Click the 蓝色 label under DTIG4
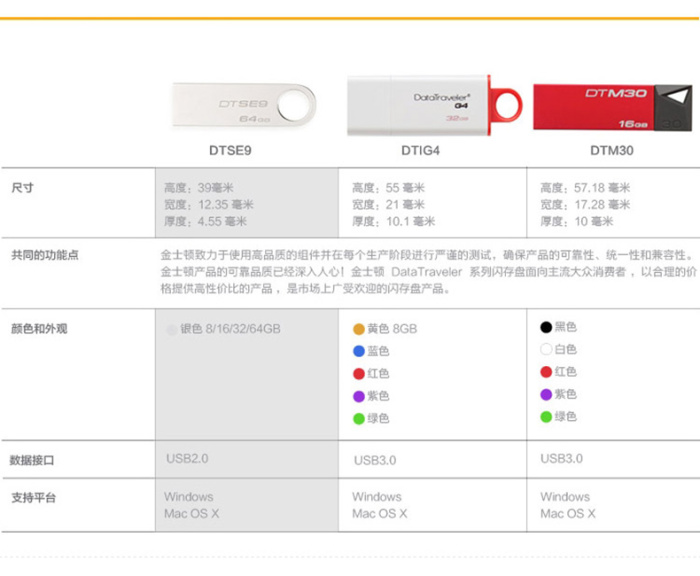700x576 pixels. click(378, 351)
